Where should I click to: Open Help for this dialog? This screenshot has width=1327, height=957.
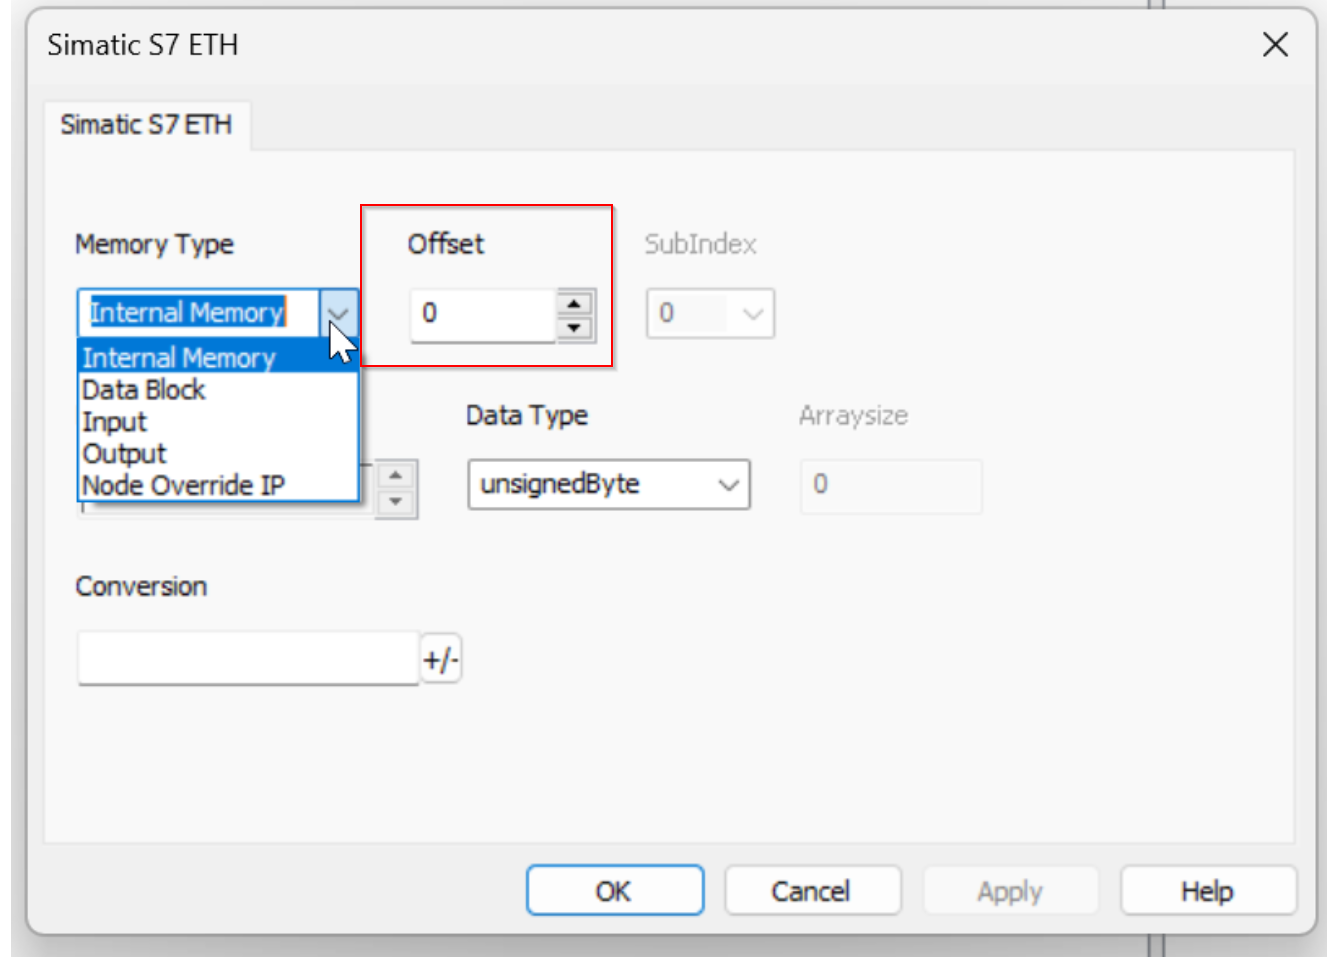tap(1208, 890)
